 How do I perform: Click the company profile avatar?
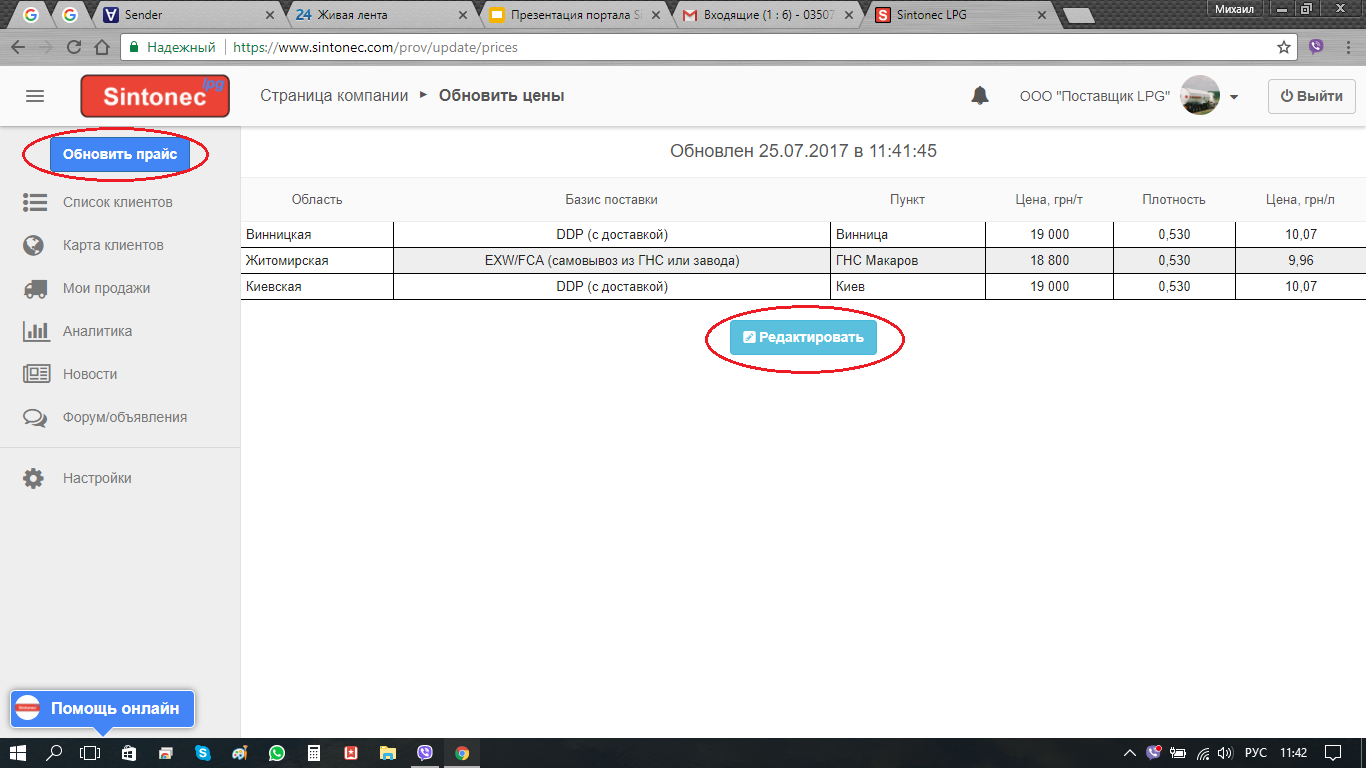click(1200, 96)
